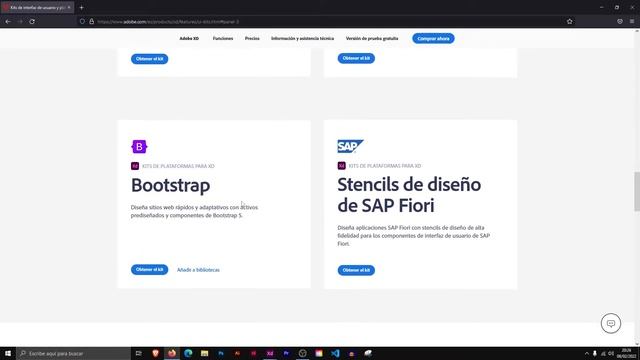
Task: Click the browser forward arrow
Action: tap(20, 21)
